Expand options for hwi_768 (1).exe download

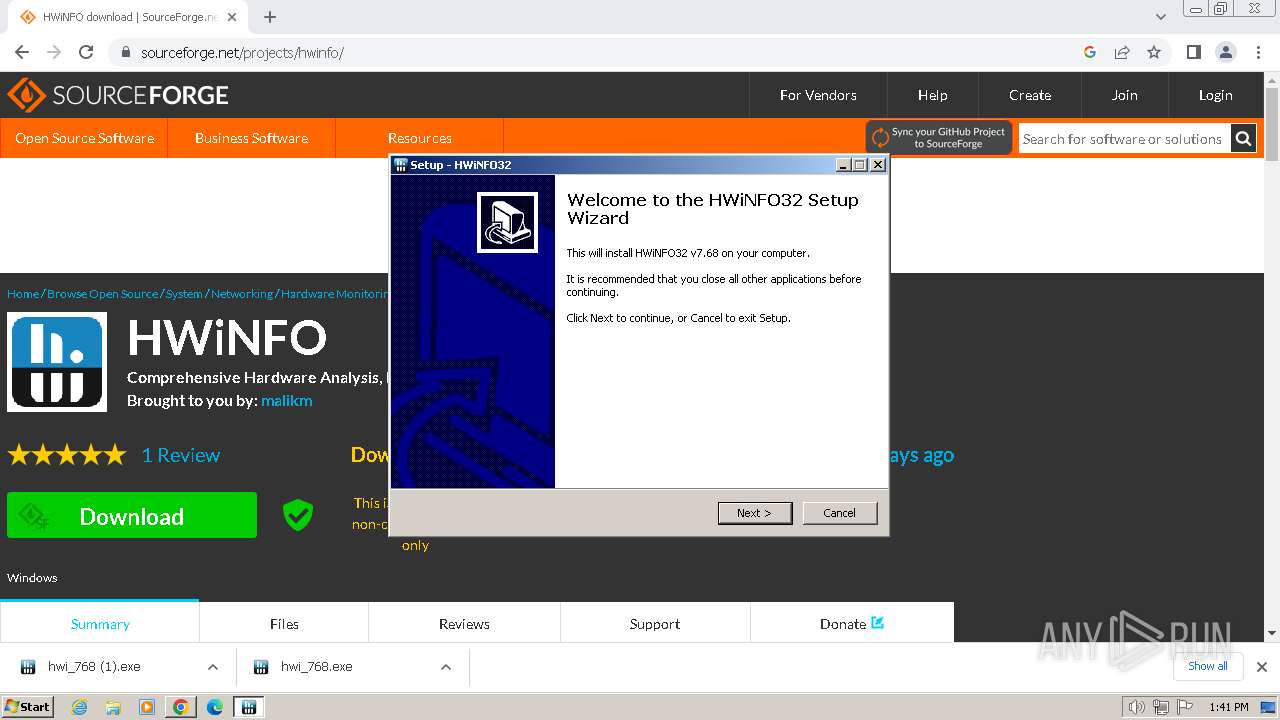point(213,667)
